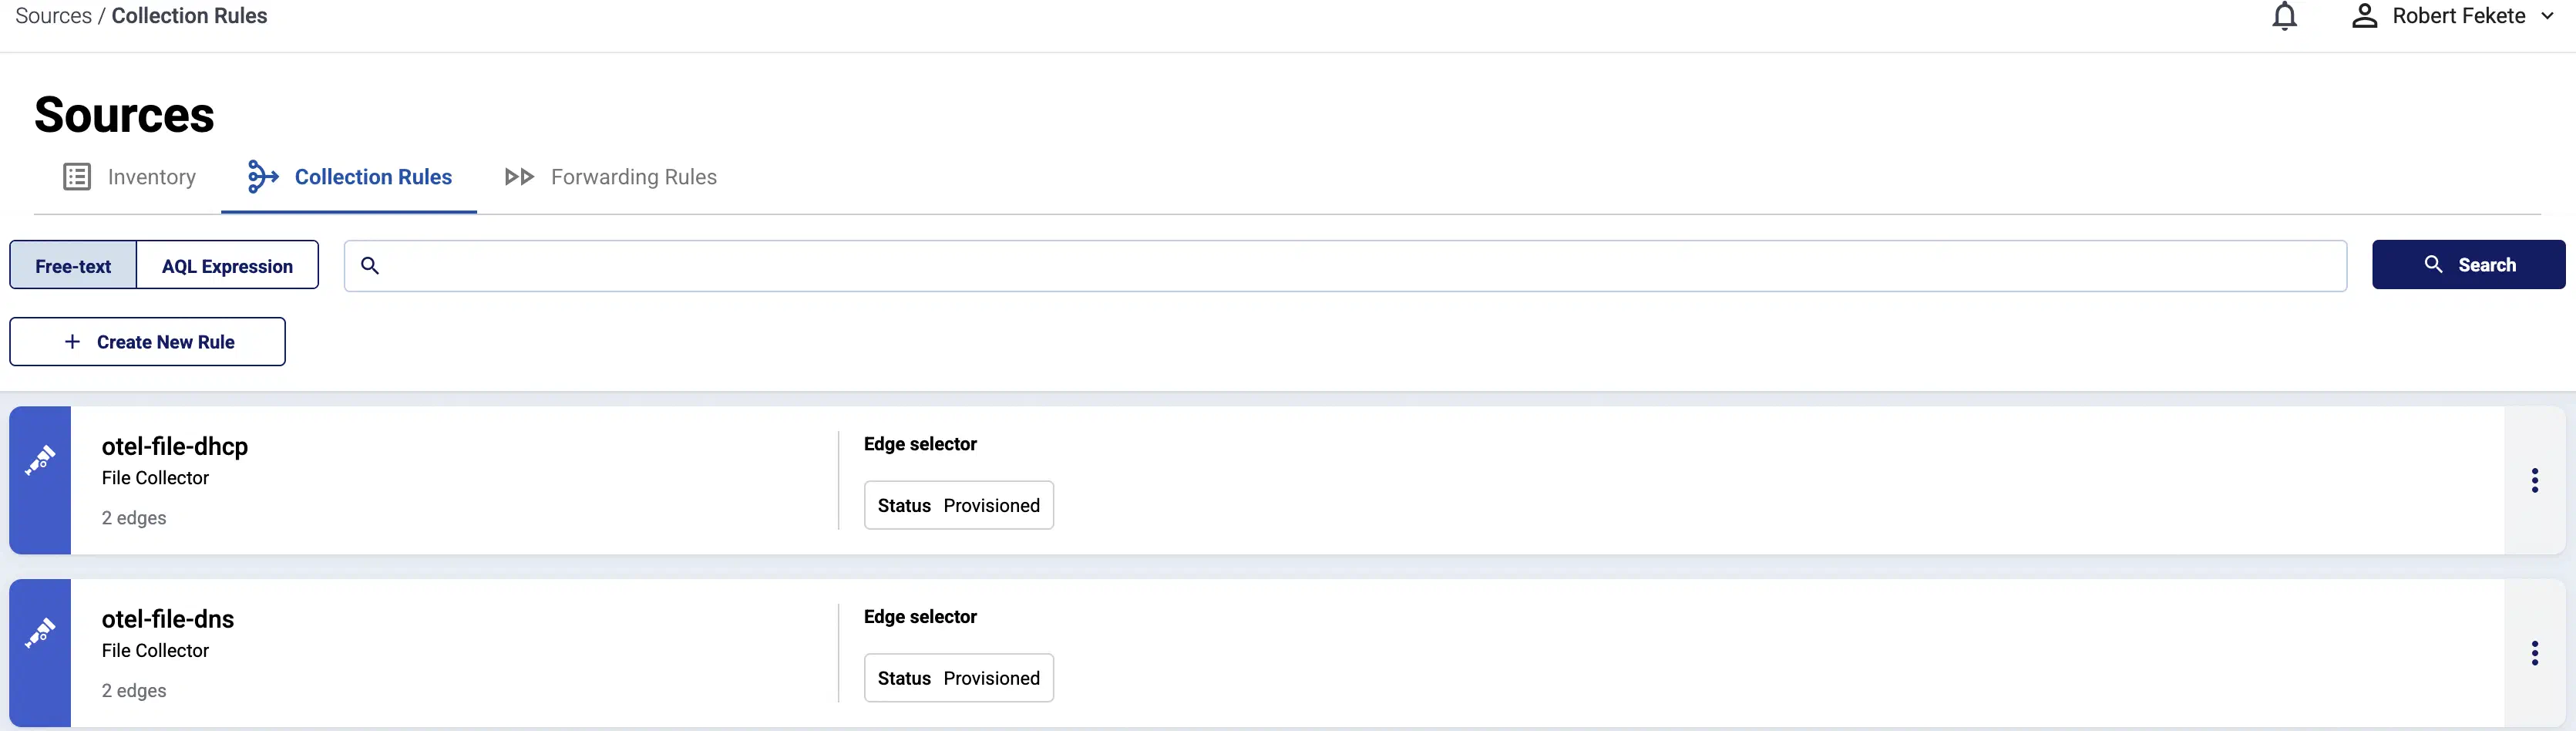This screenshot has height=731, width=2576.
Task: Click the Sources breadcrumb link
Action: [x=53, y=16]
